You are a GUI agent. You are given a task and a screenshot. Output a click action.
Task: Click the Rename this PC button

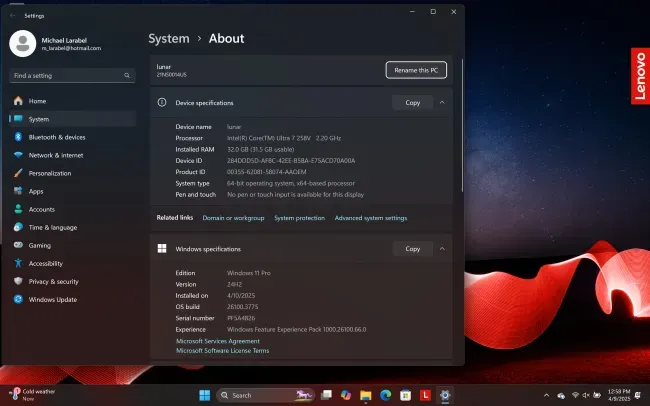(x=416, y=70)
